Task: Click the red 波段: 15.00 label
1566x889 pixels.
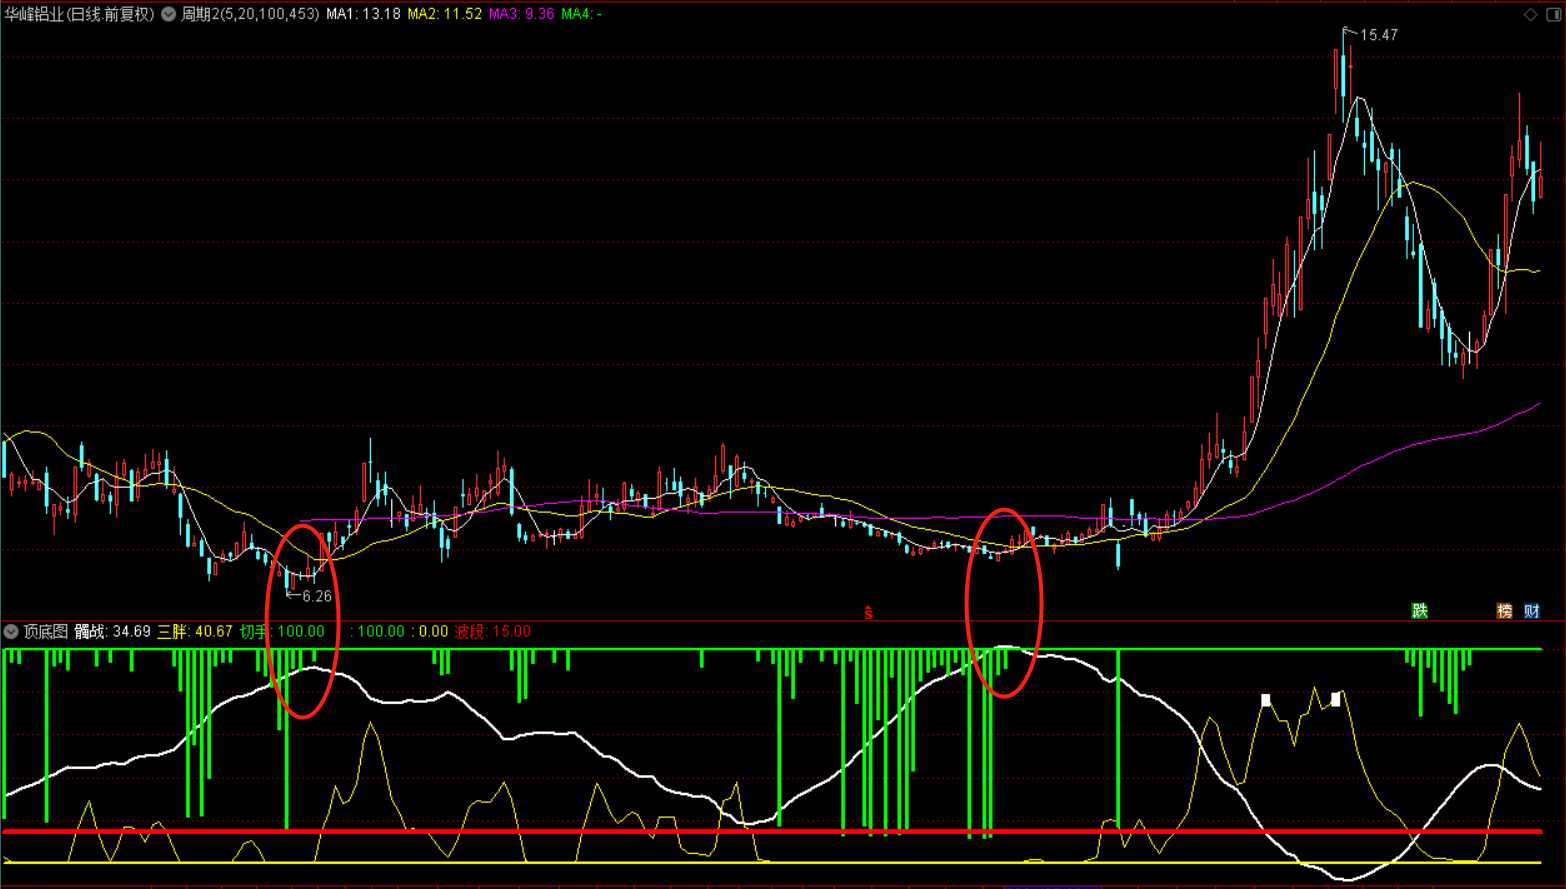Action: tap(492, 632)
